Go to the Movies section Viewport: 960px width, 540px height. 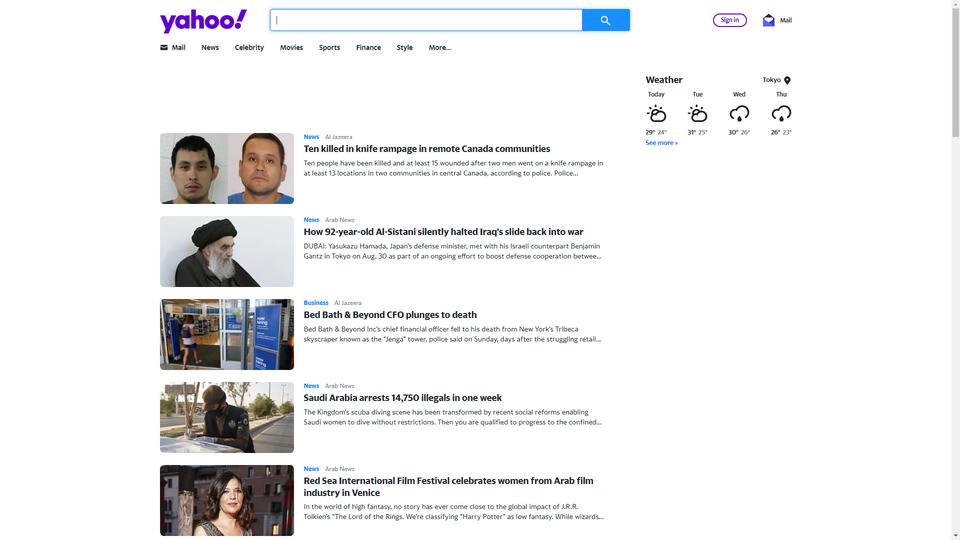(x=291, y=47)
